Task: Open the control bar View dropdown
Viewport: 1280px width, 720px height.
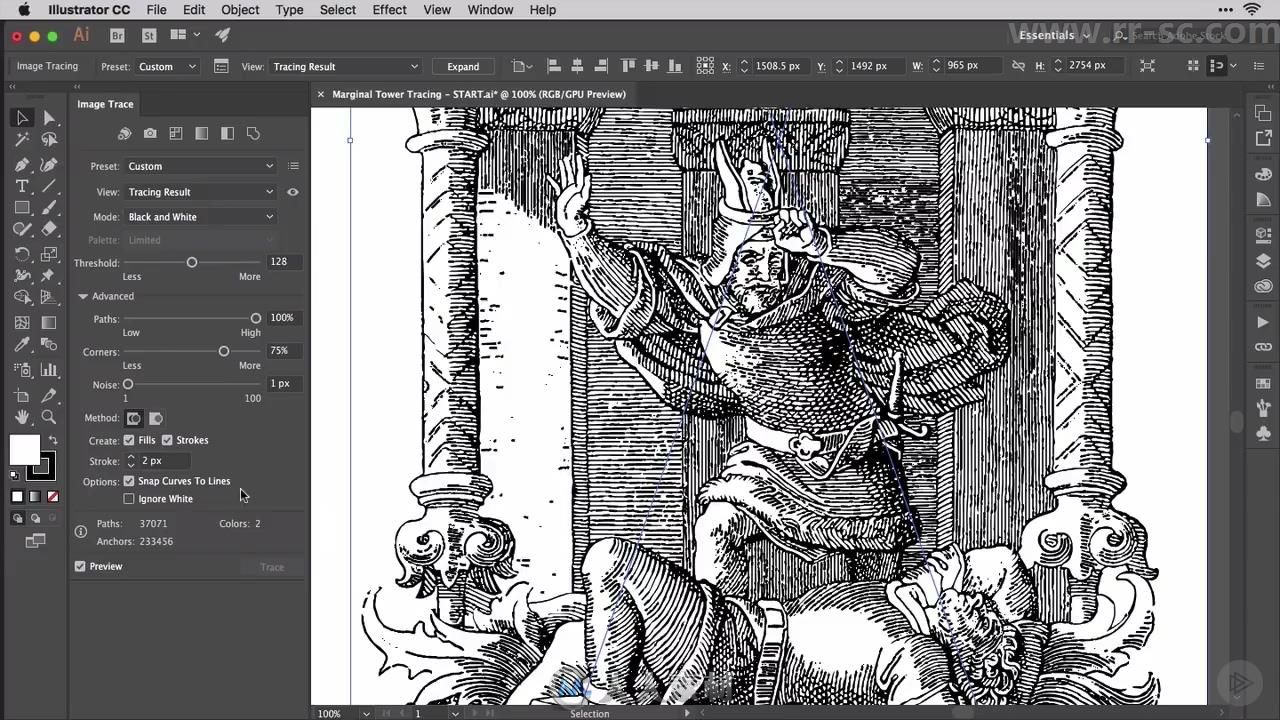Action: pyautogui.click(x=345, y=66)
